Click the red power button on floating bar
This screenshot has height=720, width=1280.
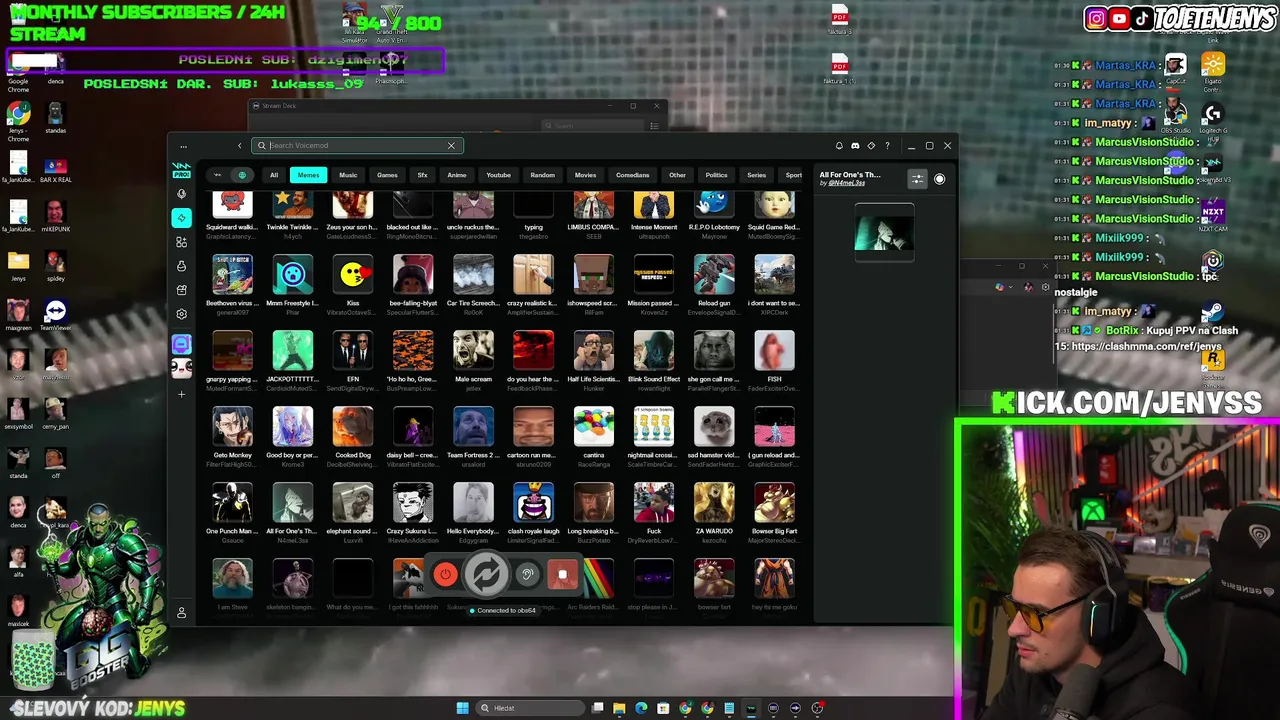click(x=445, y=574)
